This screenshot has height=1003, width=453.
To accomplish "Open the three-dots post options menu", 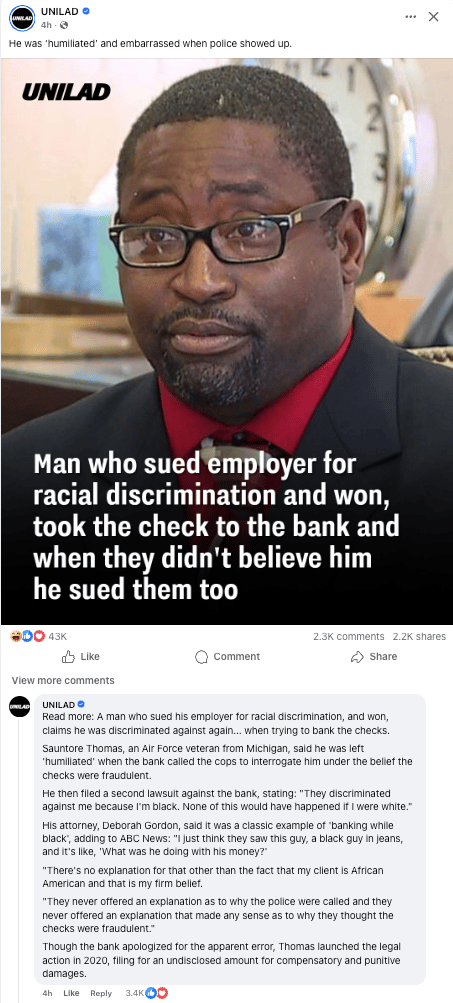I will 411,17.
